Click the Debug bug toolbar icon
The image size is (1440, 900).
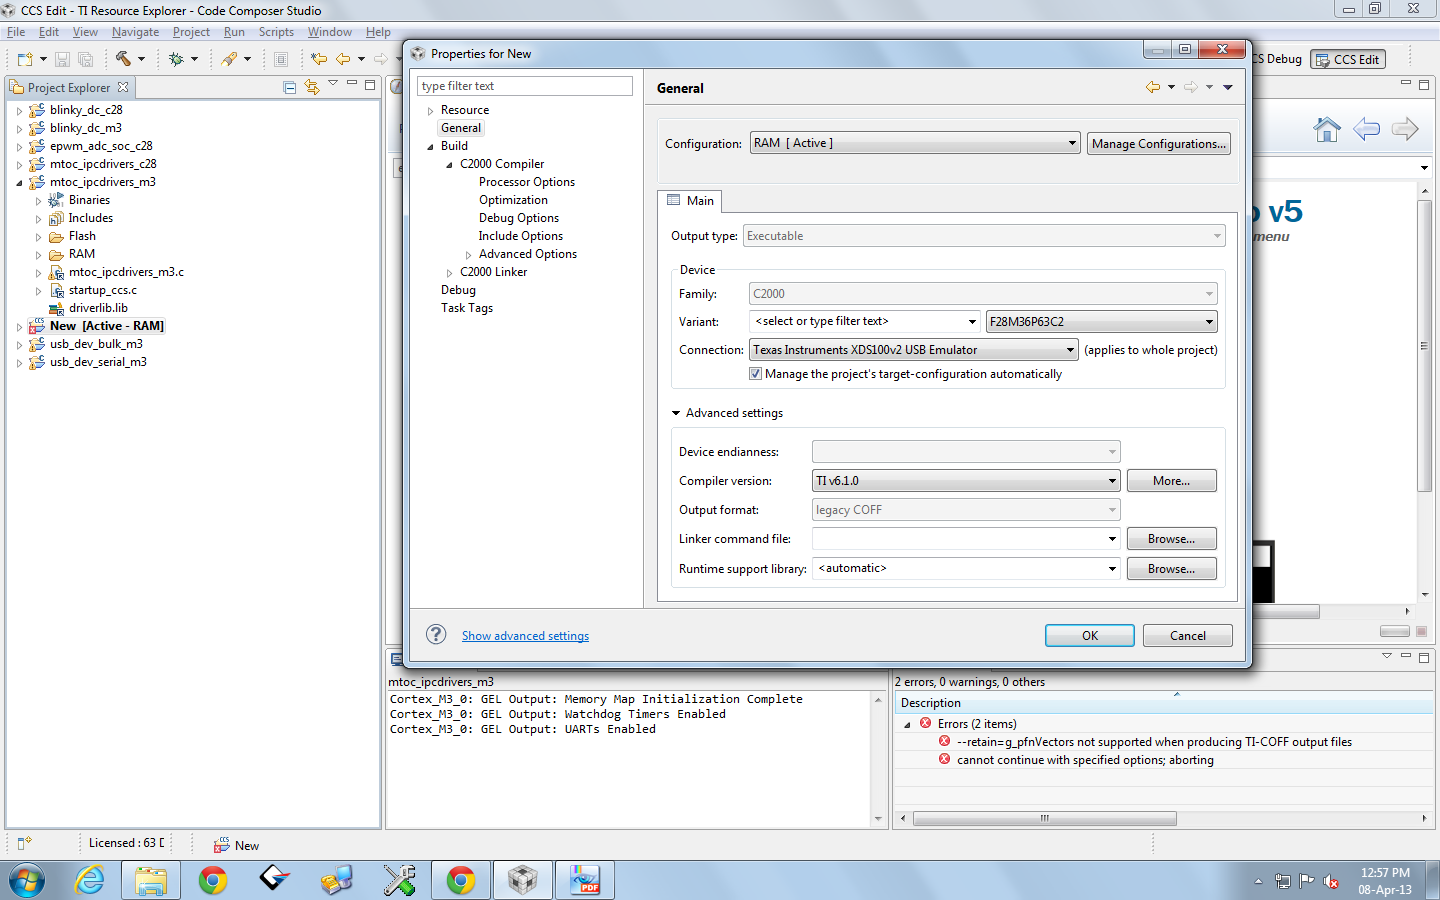coord(176,59)
